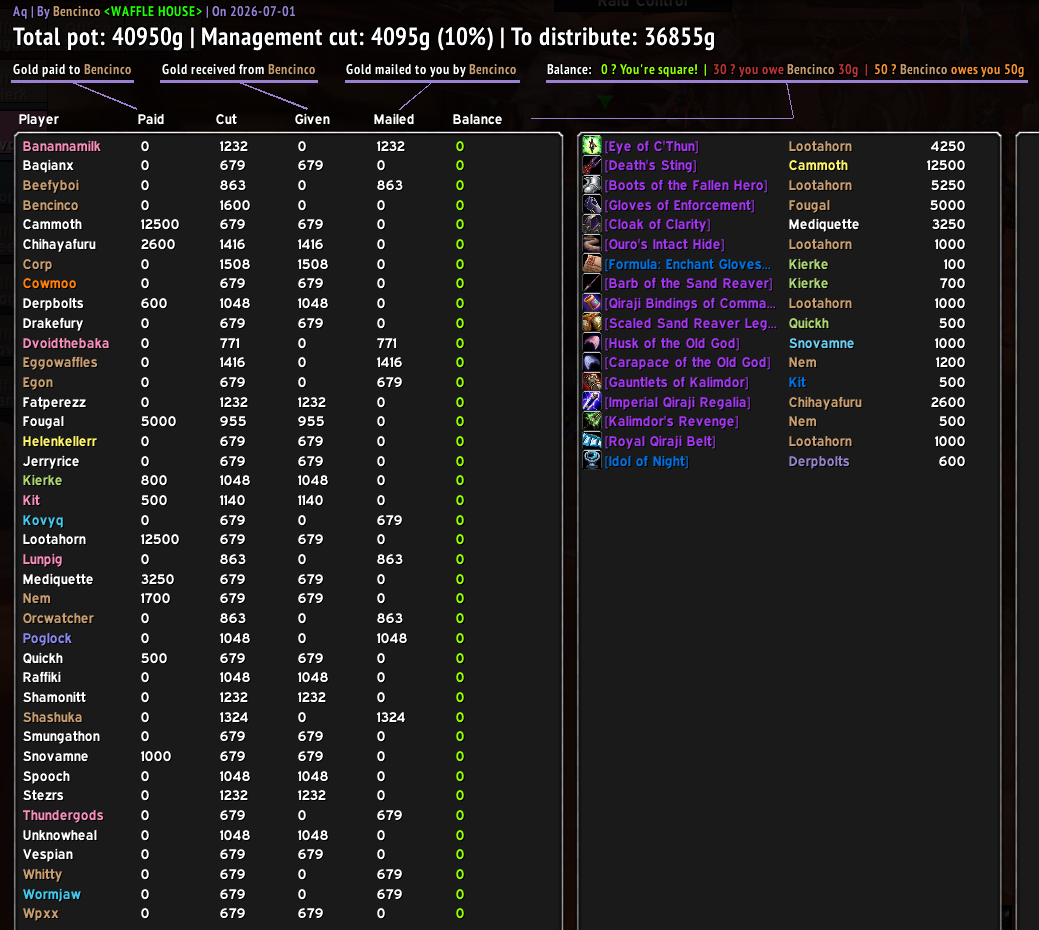Viewport: 1039px width, 930px height.
Task: Click the Boots of the Fallen Hero icon
Action: pyautogui.click(x=592, y=185)
